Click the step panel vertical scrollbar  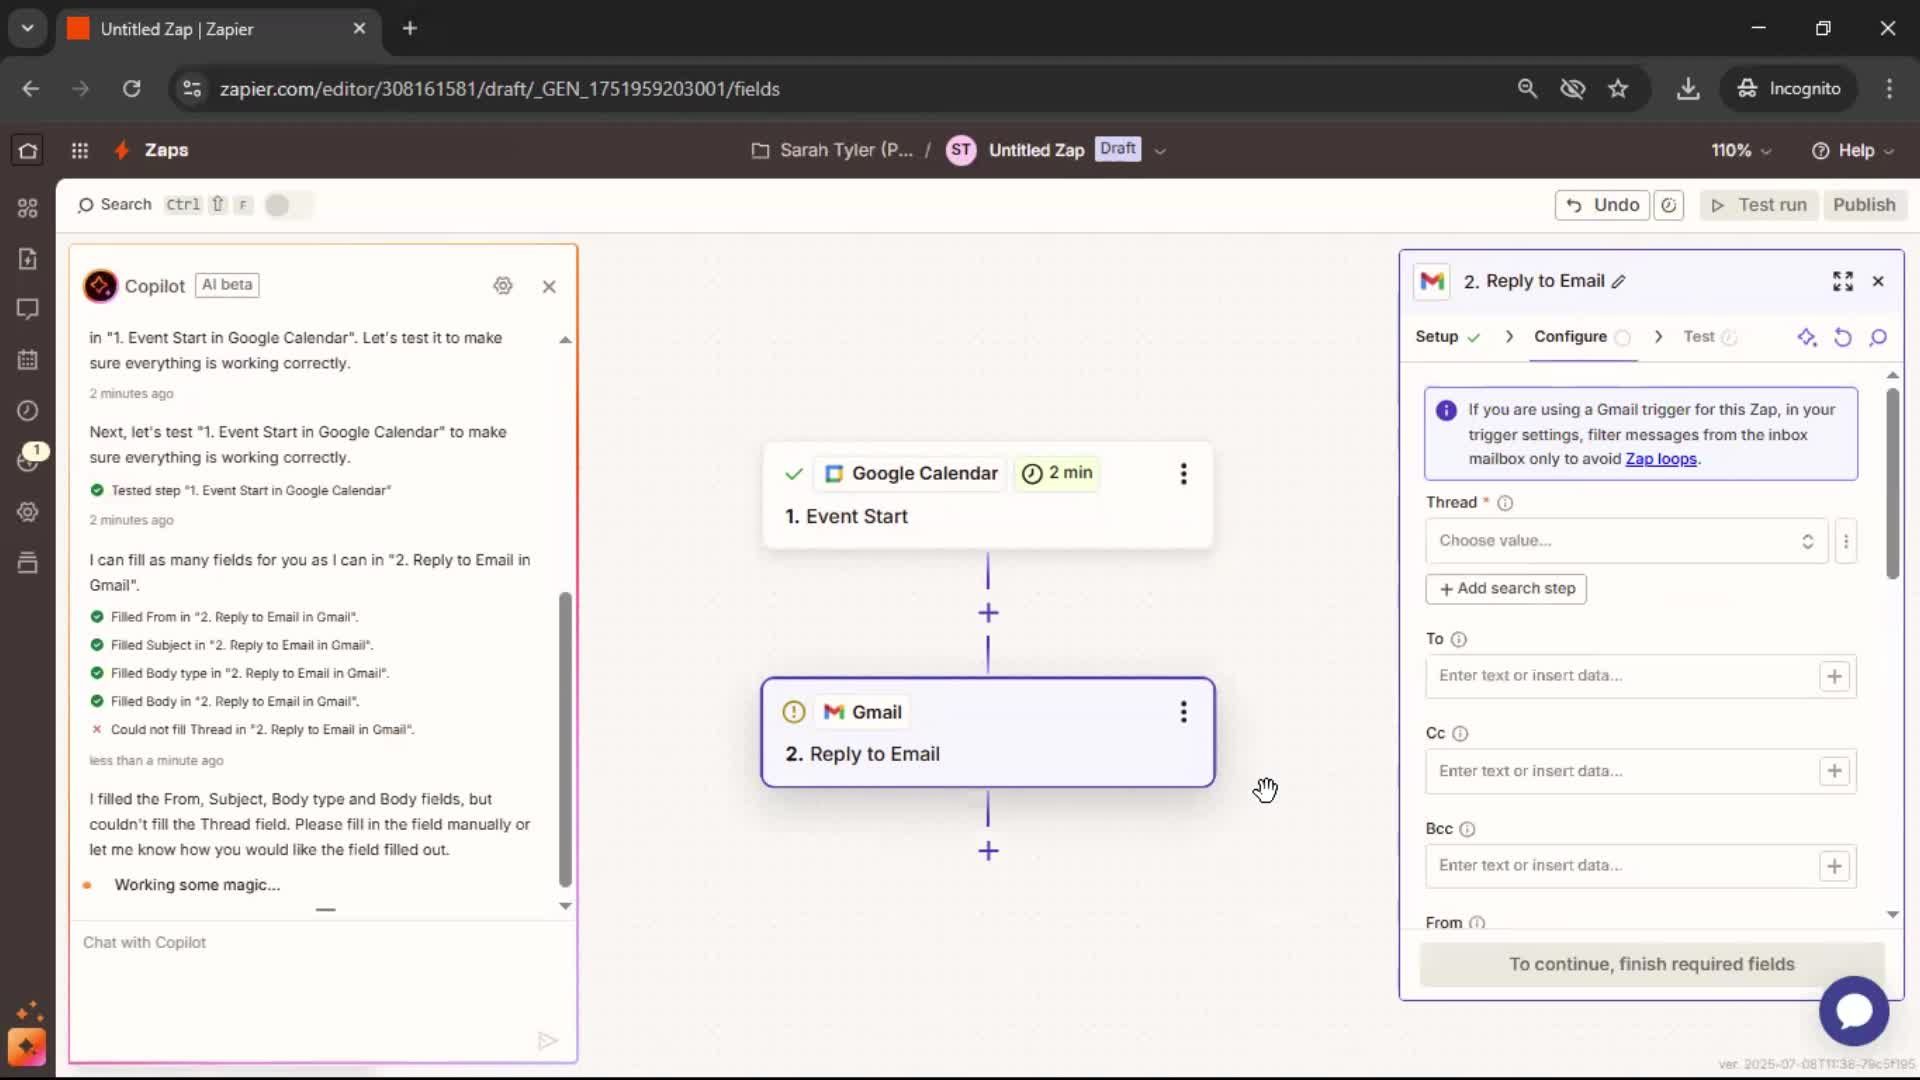[x=1892, y=483]
